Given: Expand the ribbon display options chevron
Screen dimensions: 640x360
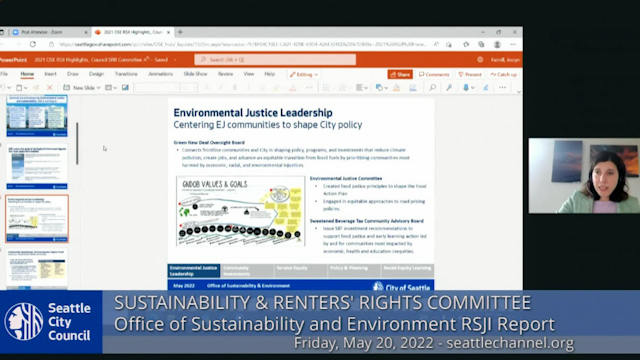Looking at the screenshot, I should point(519,92).
